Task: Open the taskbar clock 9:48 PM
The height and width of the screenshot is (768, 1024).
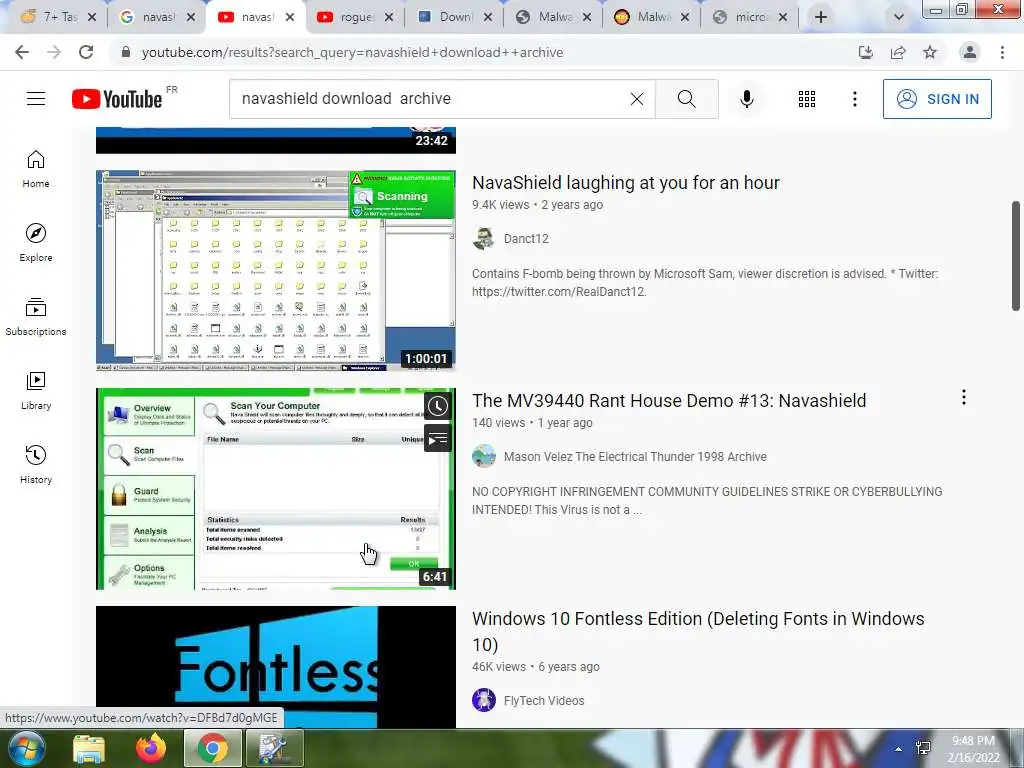Action: pyautogui.click(x=974, y=749)
